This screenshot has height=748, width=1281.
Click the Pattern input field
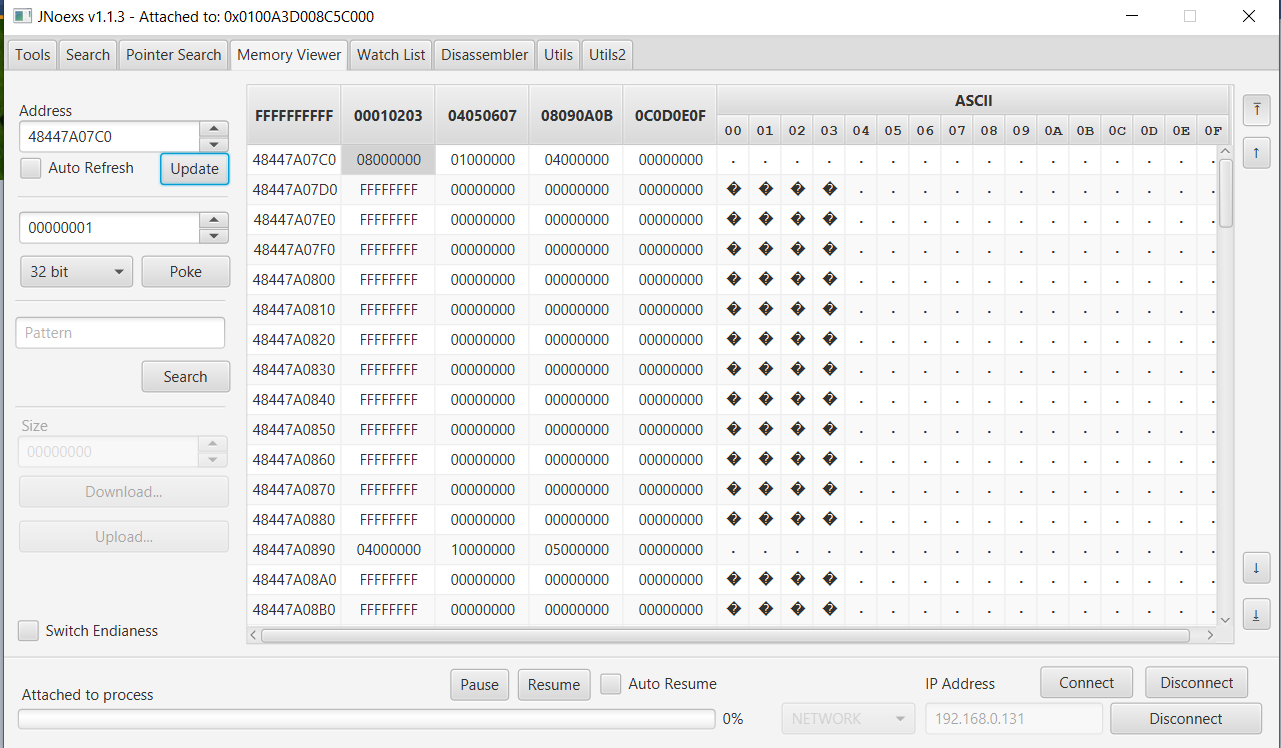(x=120, y=333)
